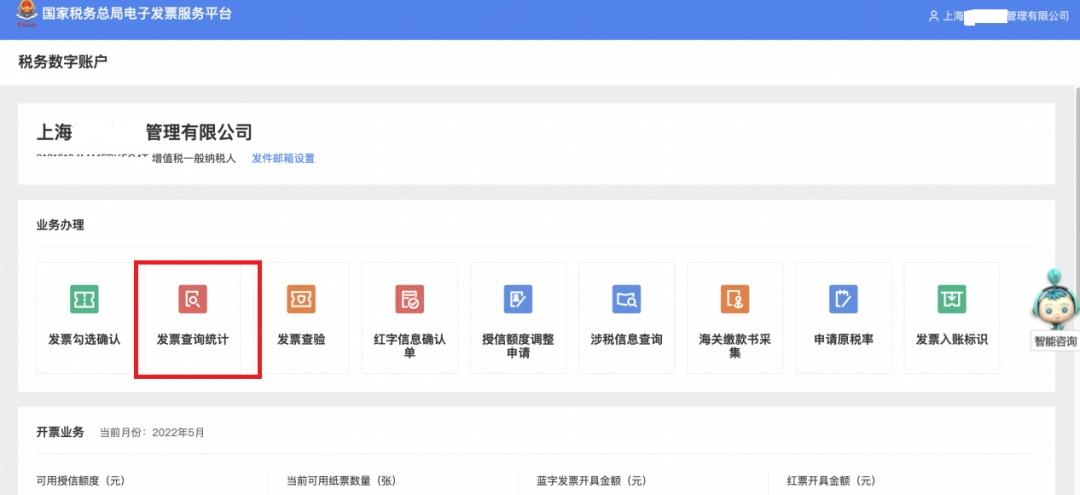Open the 发票查询统计 search icon
1080x495 pixels.
pos(193,298)
